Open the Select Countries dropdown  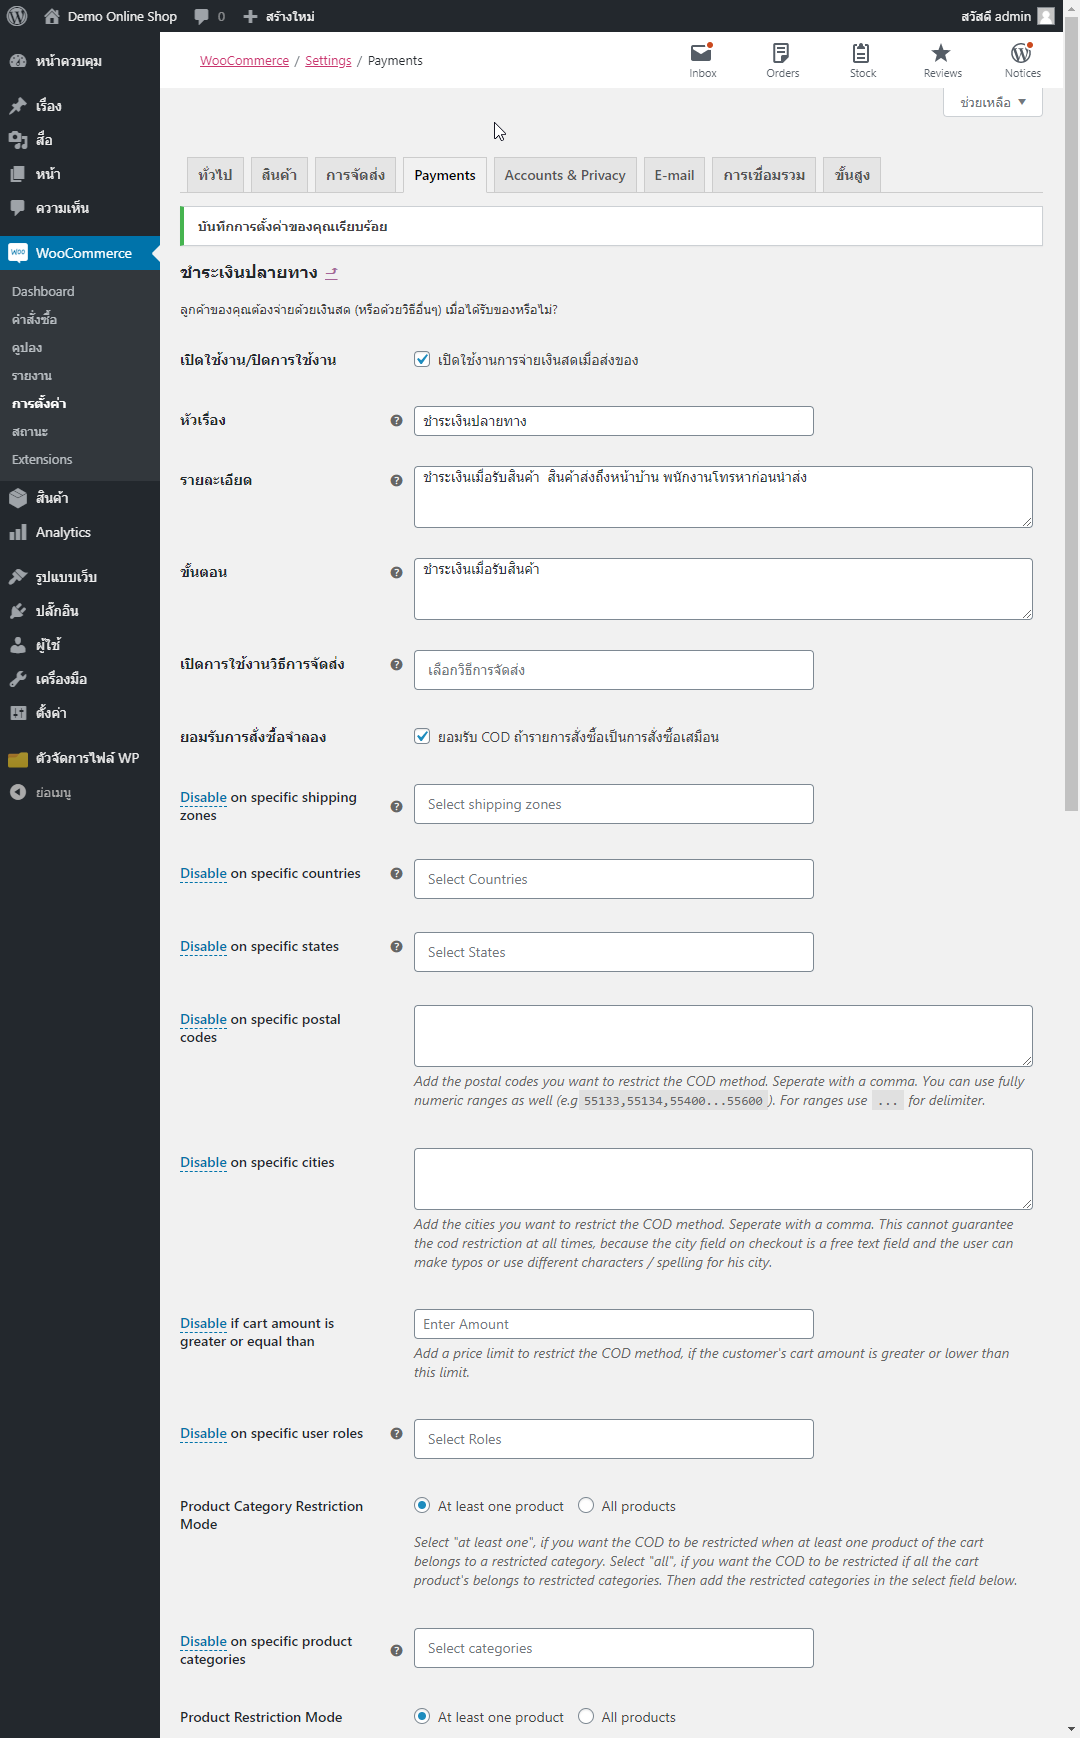(x=613, y=879)
